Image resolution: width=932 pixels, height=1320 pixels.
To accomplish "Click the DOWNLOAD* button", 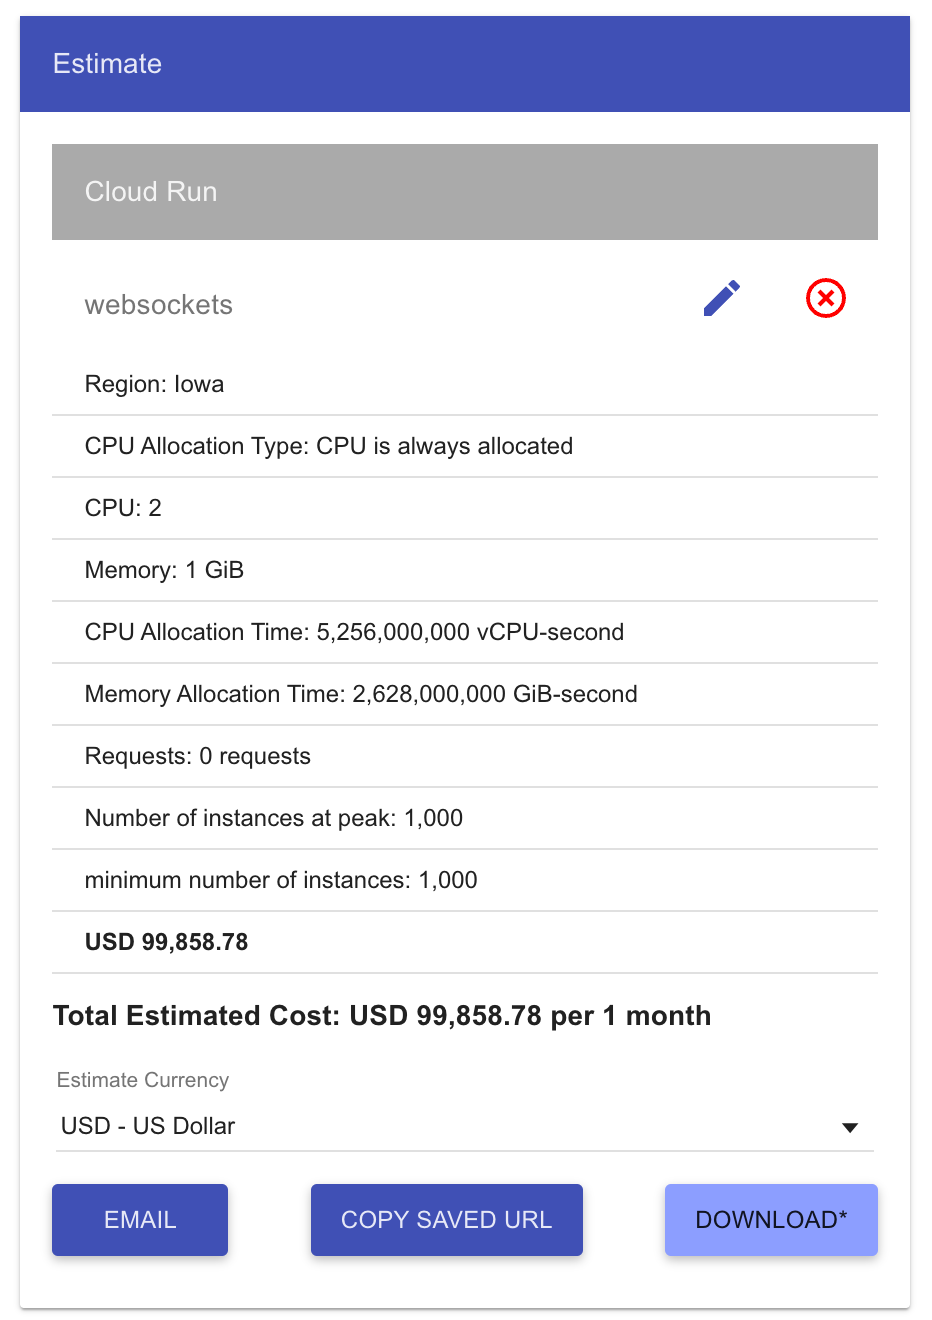I will pos(770,1219).
